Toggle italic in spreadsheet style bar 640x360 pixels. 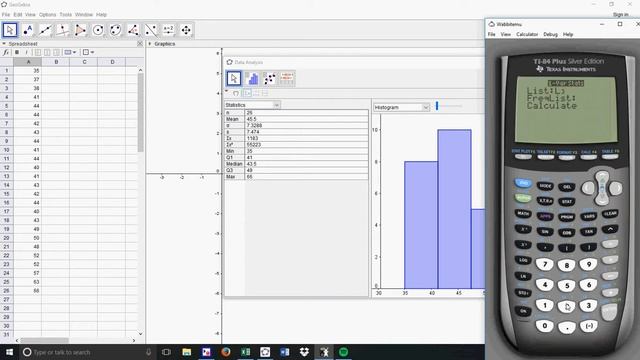(x=27, y=52)
